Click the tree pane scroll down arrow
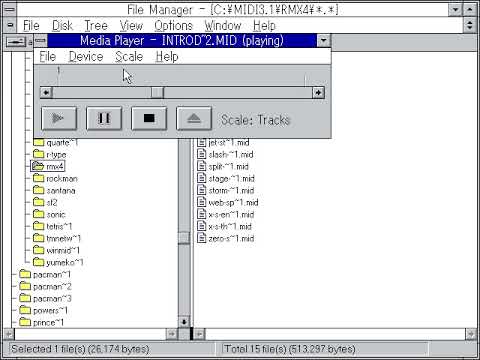Screen dimensions: 480x360 184,322
